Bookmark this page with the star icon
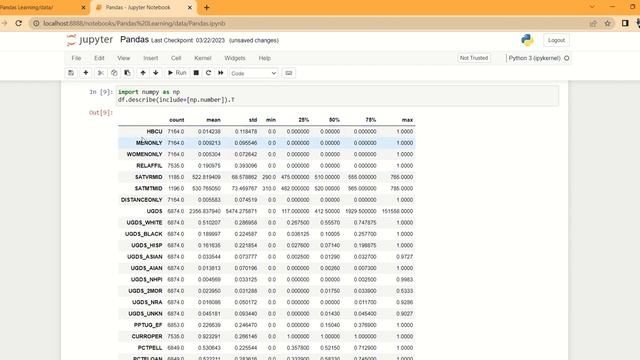 coord(607,23)
